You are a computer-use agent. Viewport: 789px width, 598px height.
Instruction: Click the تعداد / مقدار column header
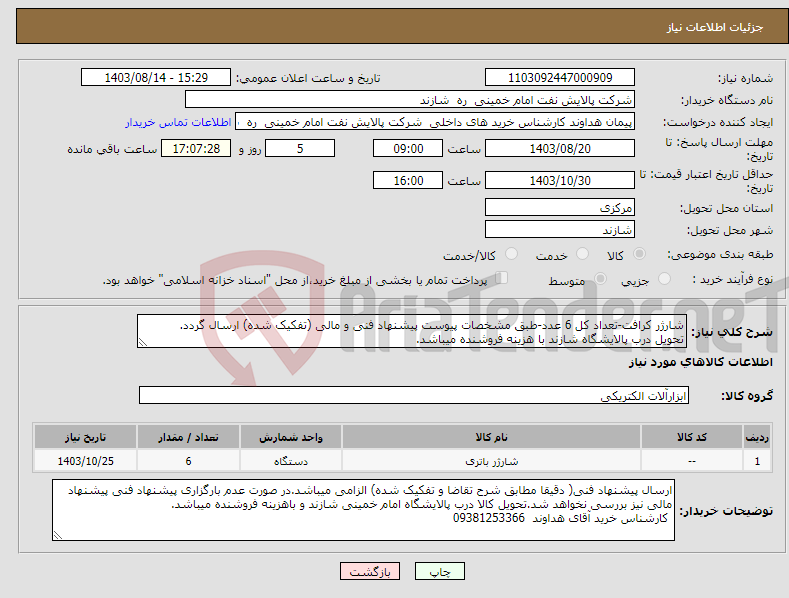pos(188,437)
